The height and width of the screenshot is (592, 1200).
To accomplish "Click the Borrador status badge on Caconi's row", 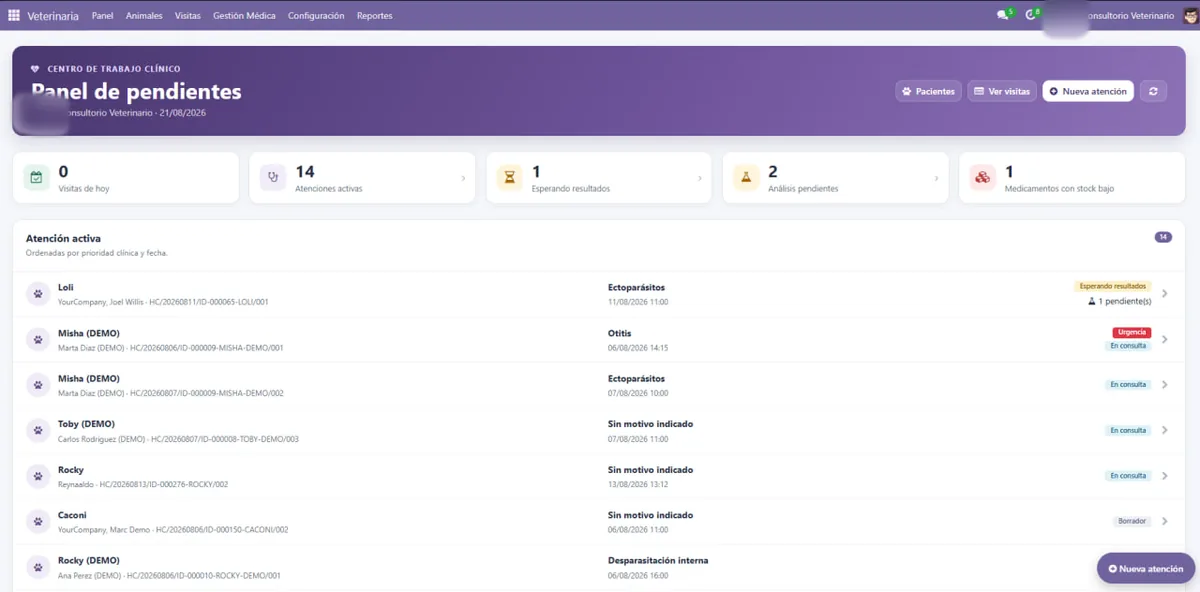I will pos(1131,521).
